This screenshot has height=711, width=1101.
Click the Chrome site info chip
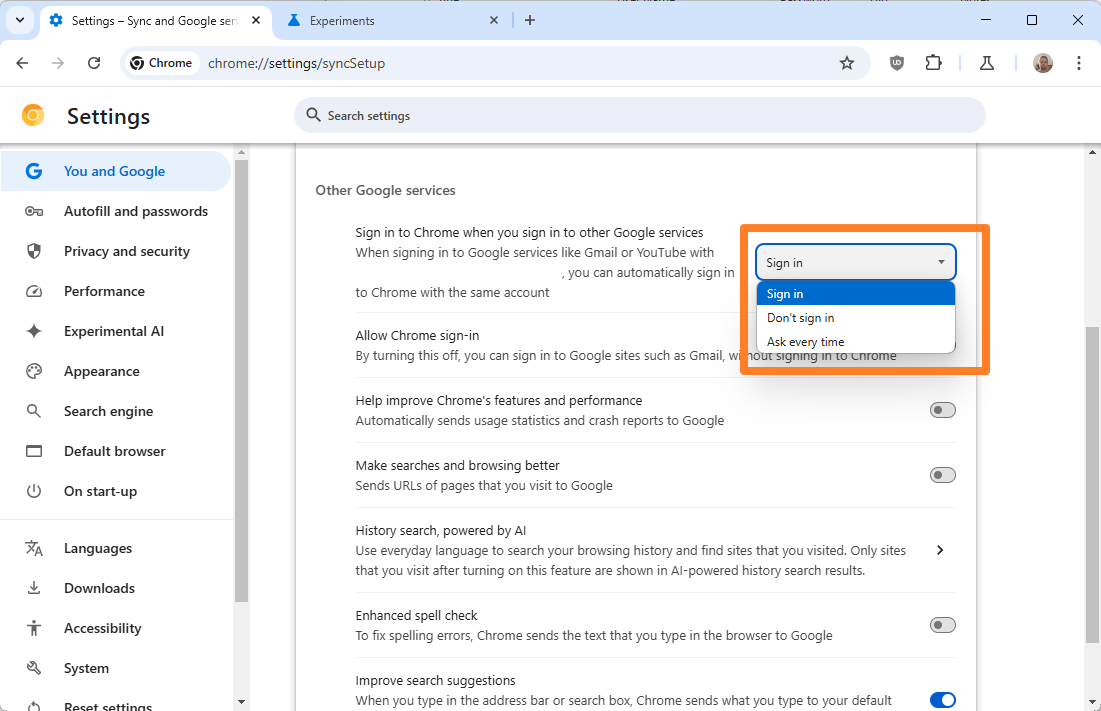coord(161,63)
